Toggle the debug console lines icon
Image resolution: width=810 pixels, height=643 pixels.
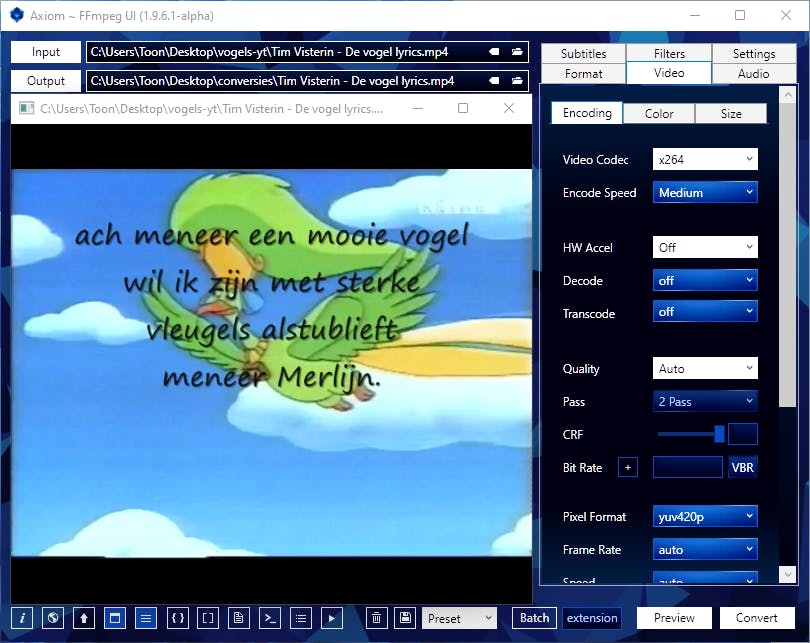click(x=146, y=618)
